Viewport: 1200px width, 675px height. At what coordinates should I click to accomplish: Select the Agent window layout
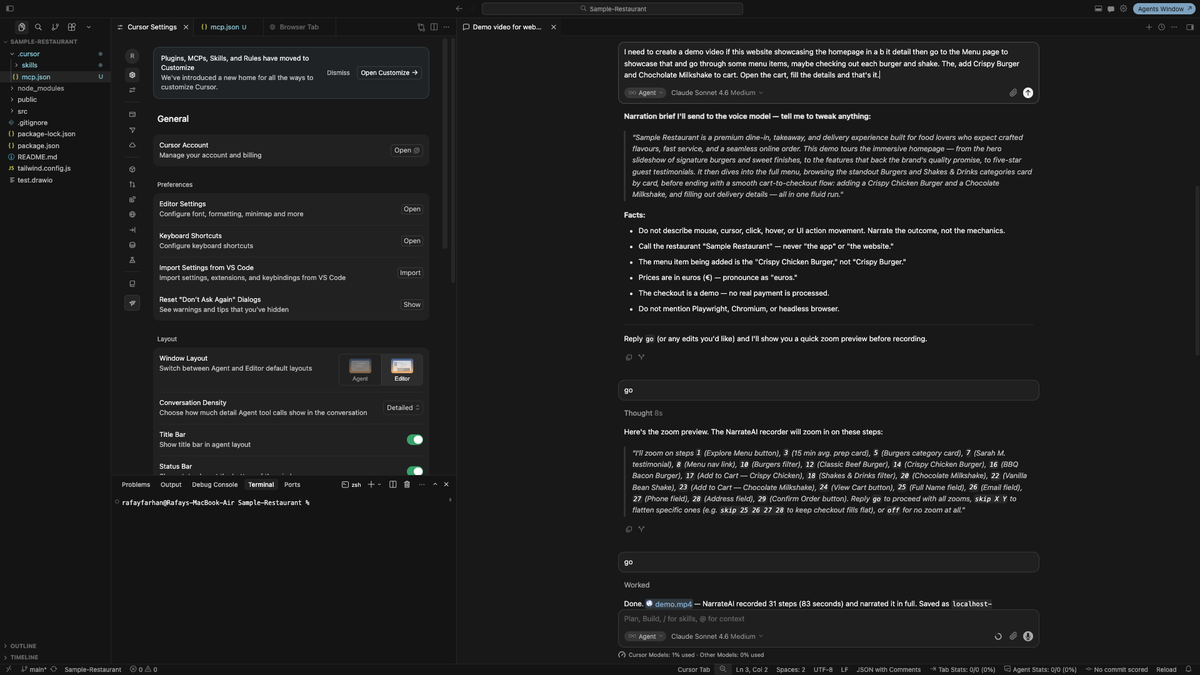tap(360, 369)
